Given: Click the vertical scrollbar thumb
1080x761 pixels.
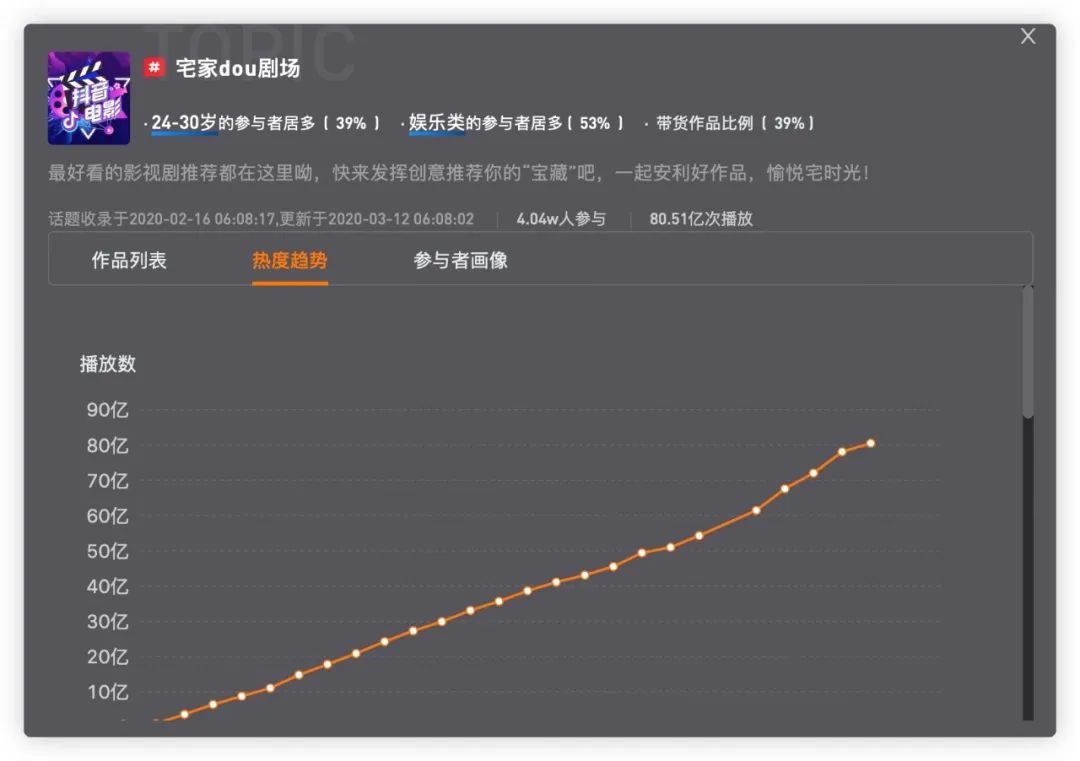Looking at the screenshot, I should pos(1028,353).
